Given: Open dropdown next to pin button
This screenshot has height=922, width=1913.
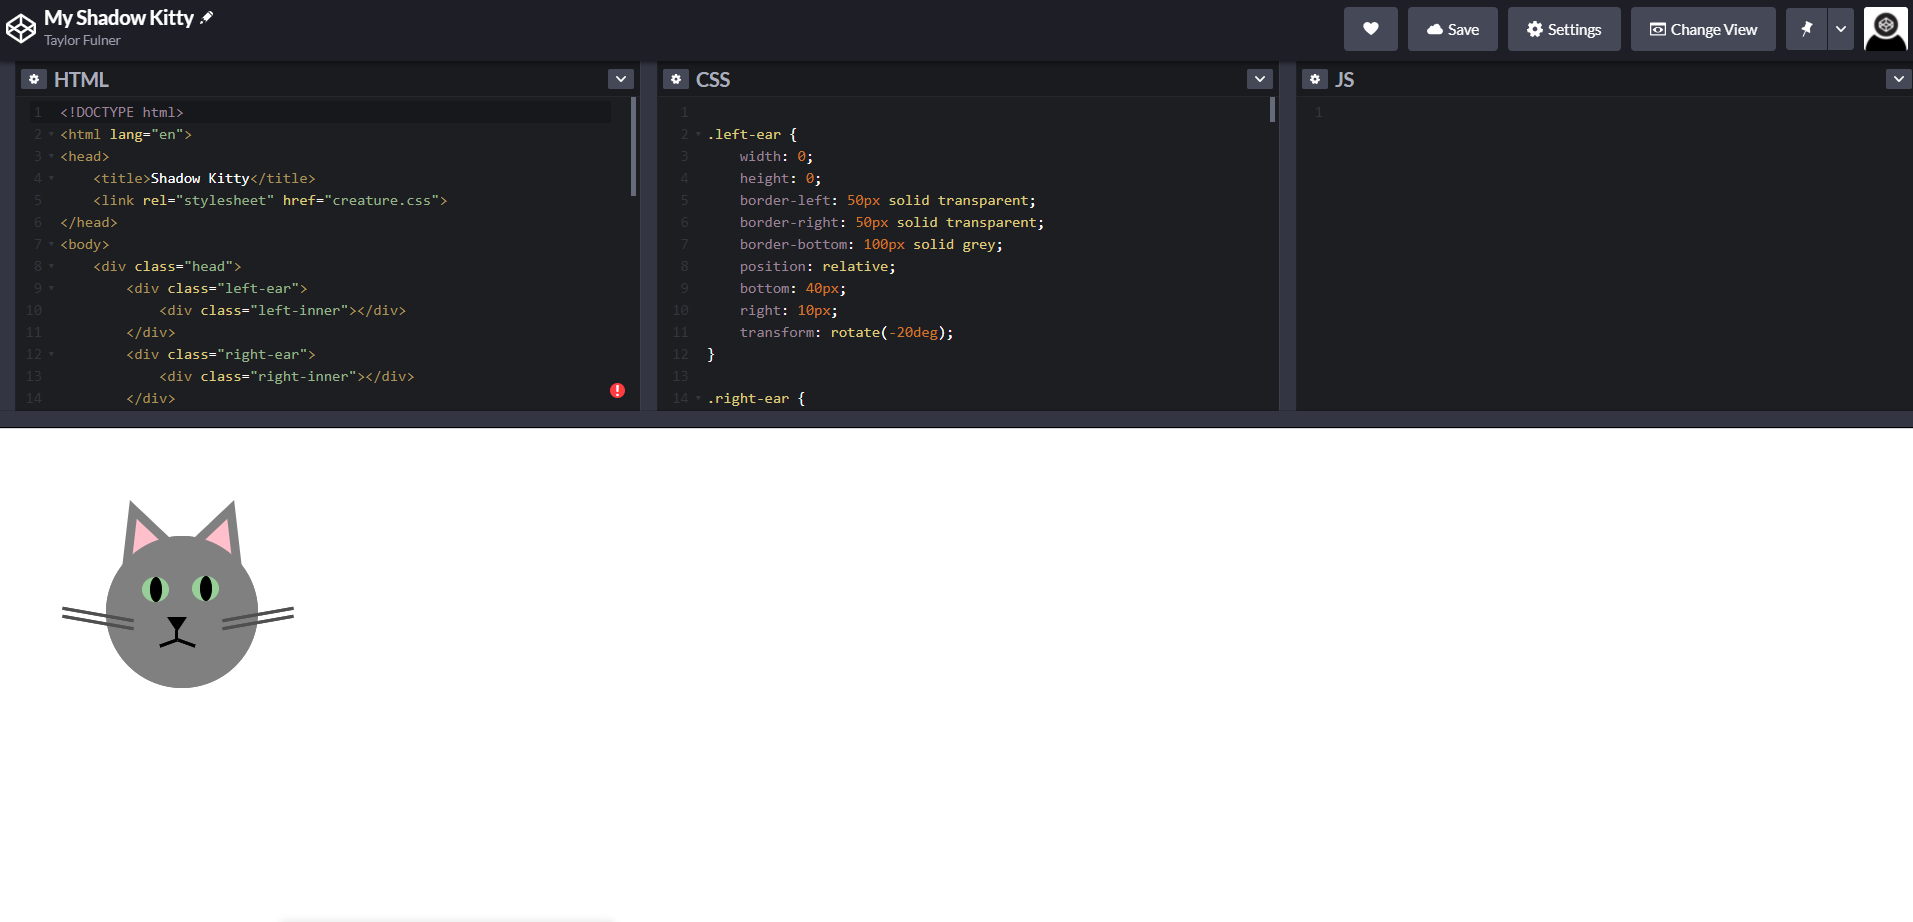Looking at the screenshot, I should pyautogui.click(x=1841, y=29).
